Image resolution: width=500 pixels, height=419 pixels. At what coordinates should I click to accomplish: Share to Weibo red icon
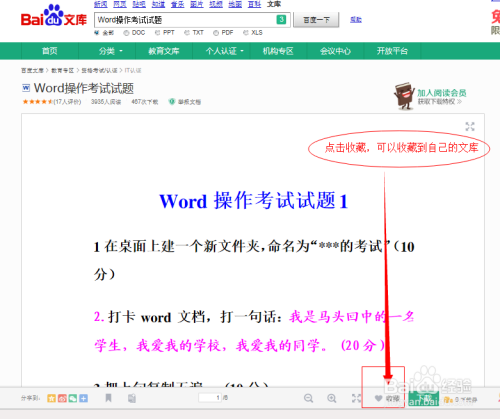62,398
